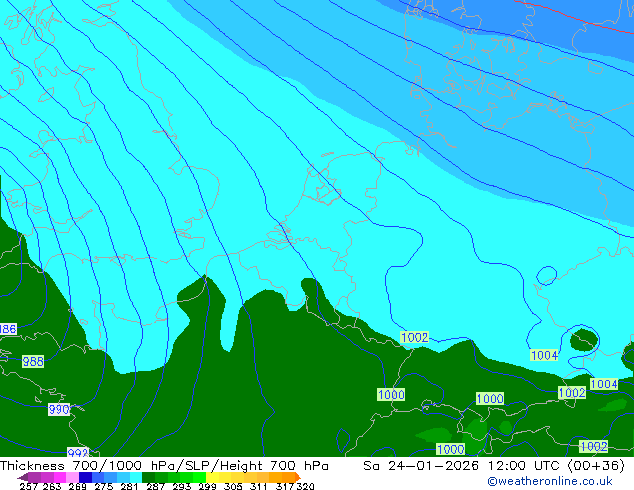Image resolution: width=634 pixels, height=490 pixels.
Task: Click the legend value 269
Action: pyautogui.click(x=77, y=486)
